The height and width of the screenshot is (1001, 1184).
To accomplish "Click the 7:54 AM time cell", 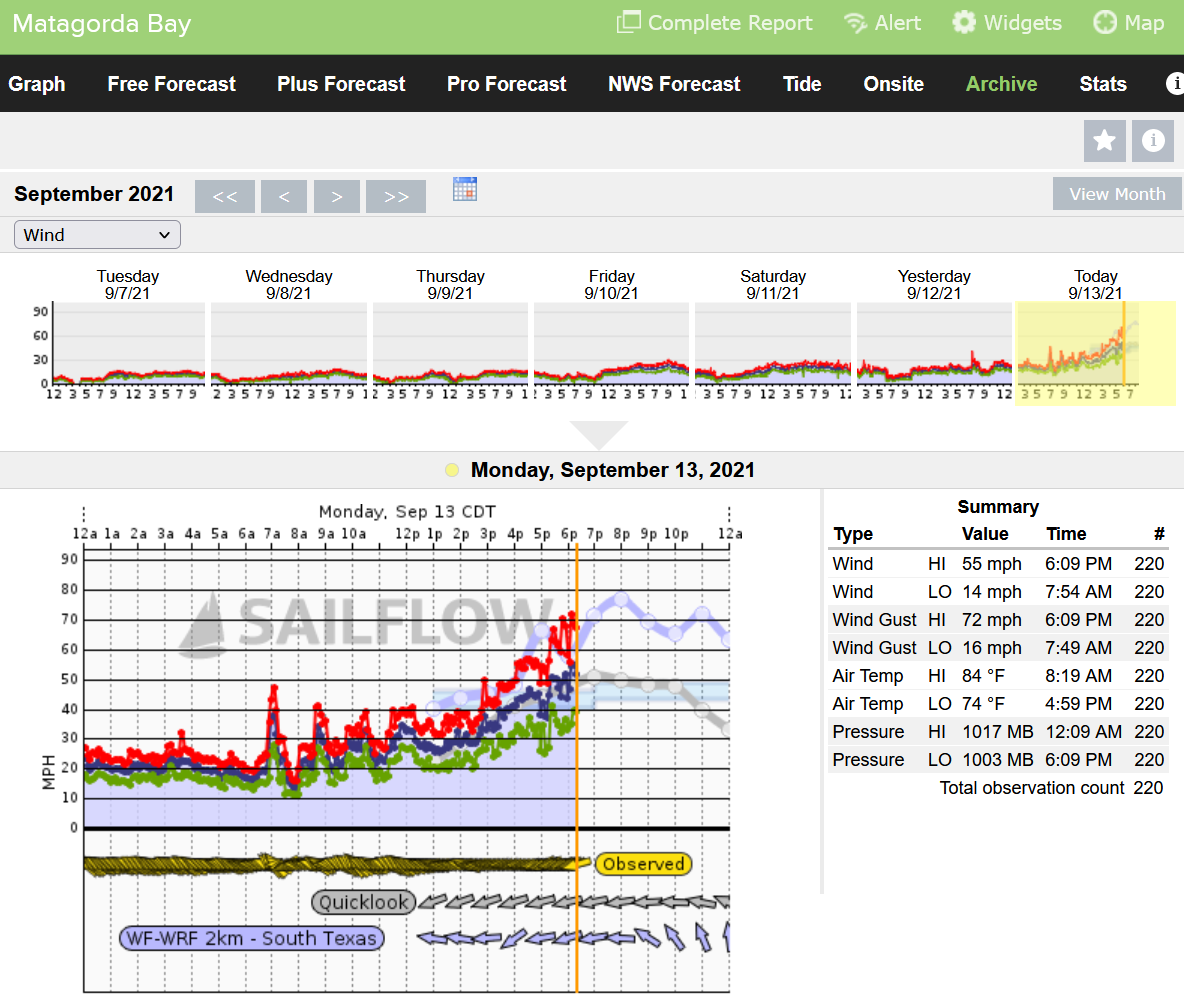I will [x=1078, y=592].
